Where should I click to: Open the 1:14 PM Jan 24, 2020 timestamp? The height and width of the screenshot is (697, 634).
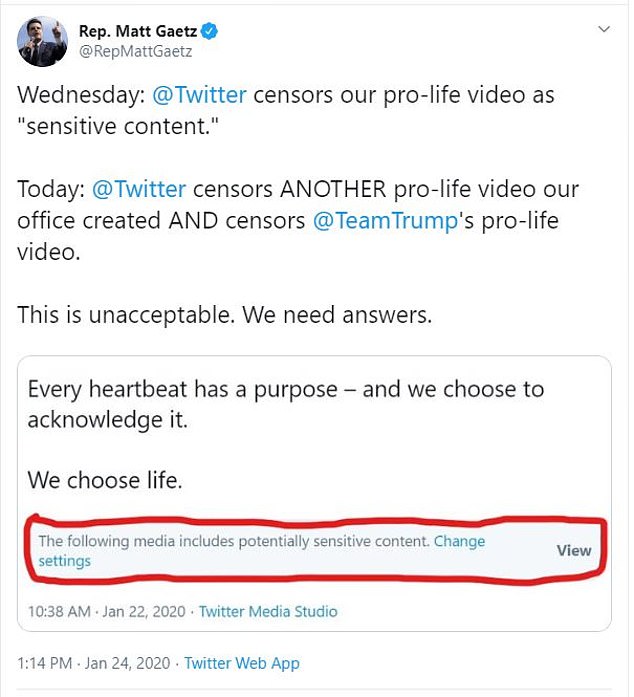pyautogui.click(x=92, y=663)
